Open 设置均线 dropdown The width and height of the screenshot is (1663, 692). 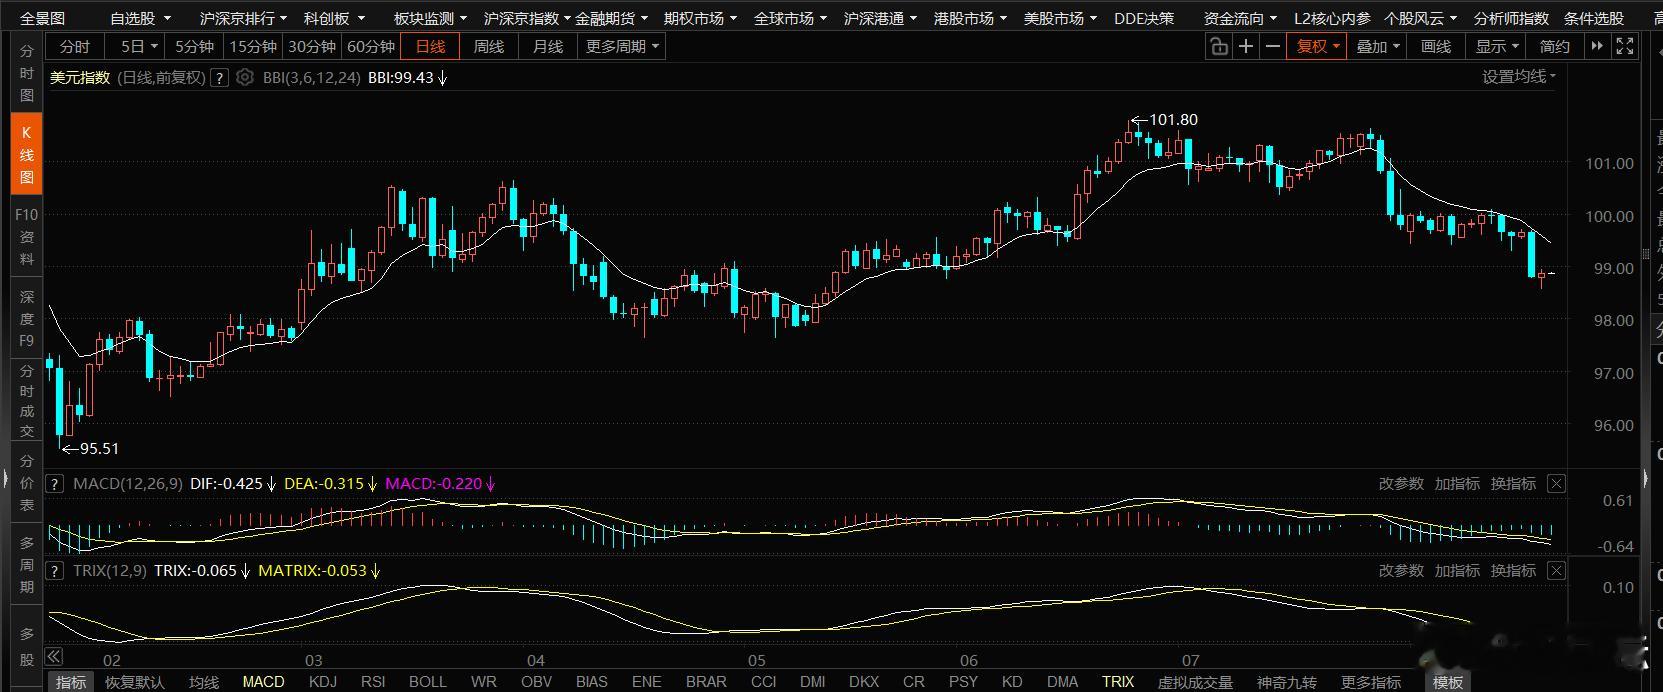pyautogui.click(x=1519, y=77)
